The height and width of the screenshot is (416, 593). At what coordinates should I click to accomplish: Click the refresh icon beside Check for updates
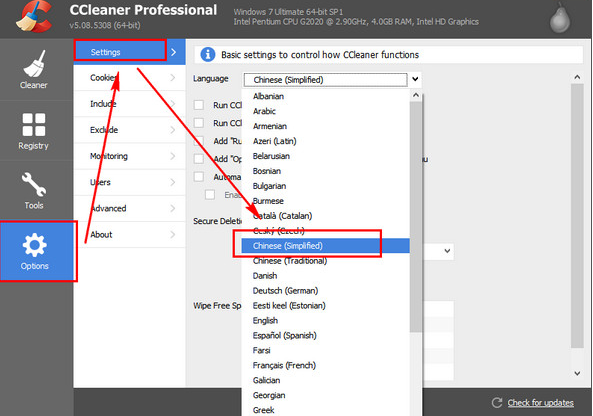tap(497, 403)
